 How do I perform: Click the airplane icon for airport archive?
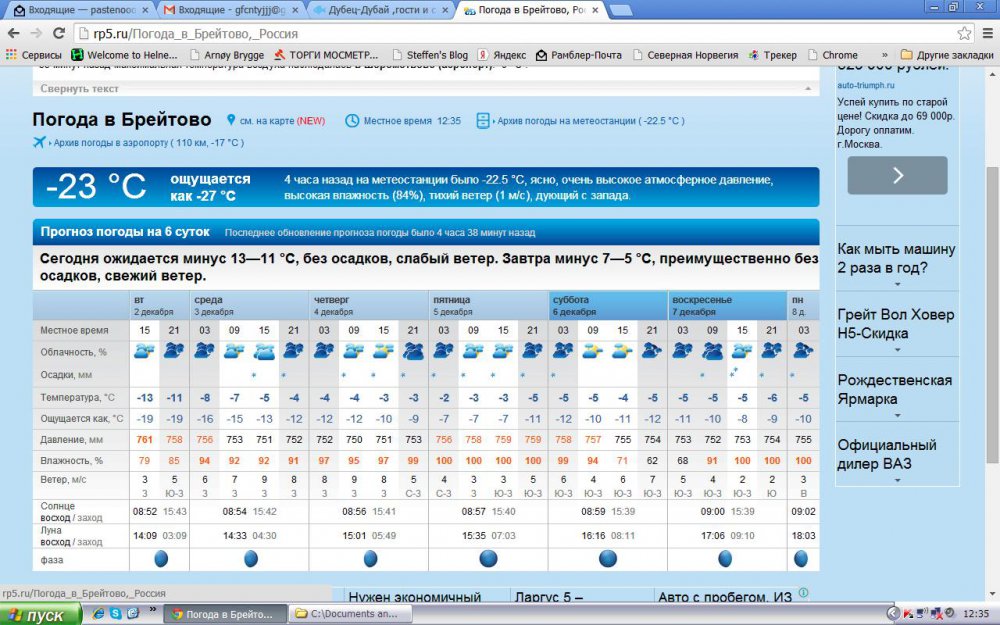click(x=40, y=143)
